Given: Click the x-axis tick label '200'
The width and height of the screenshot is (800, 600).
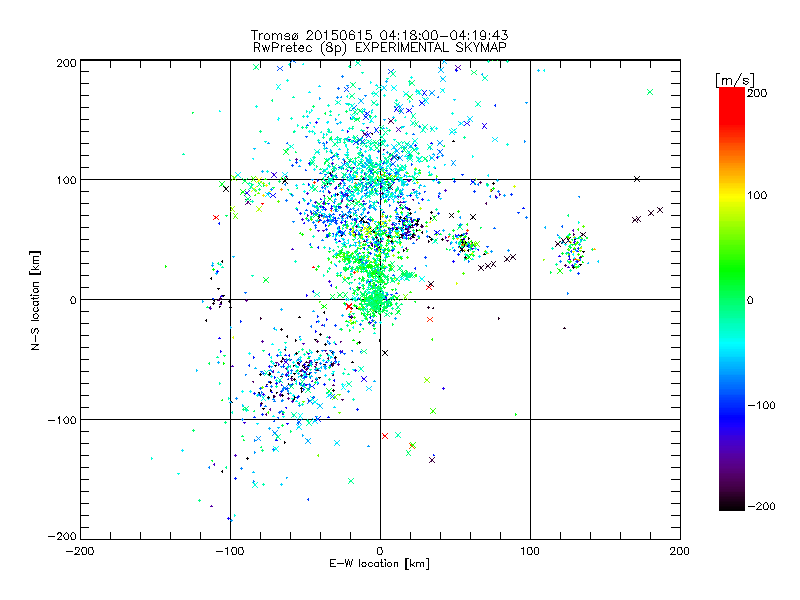Looking at the screenshot, I should [x=680, y=551].
